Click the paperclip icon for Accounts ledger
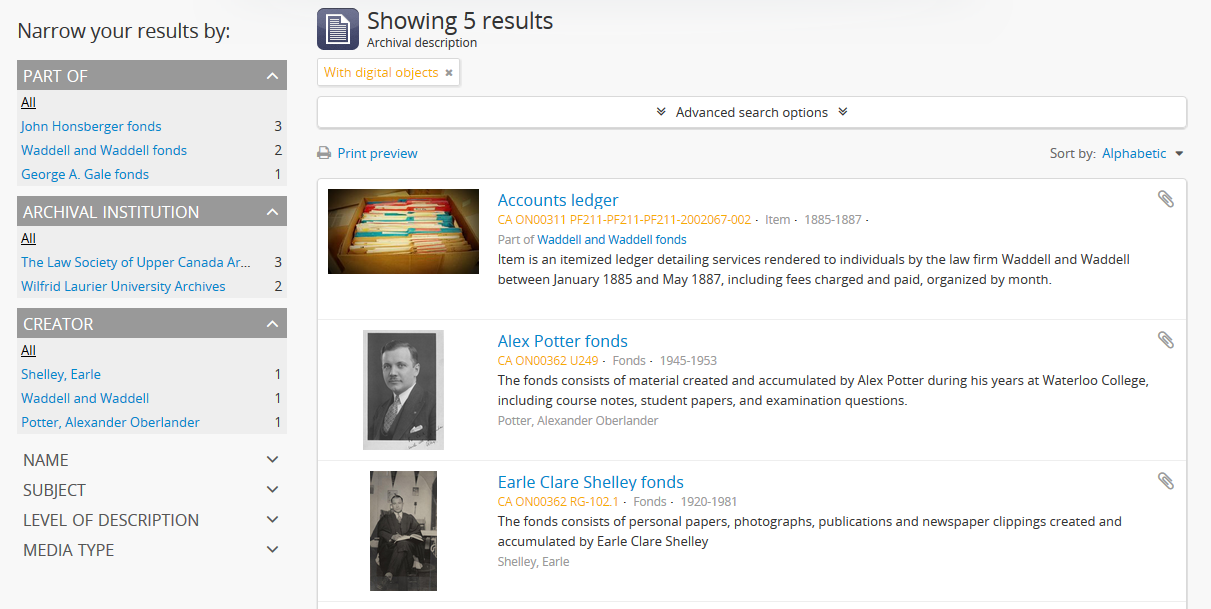This screenshot has width=1211, height=609. pos(1165,199)
